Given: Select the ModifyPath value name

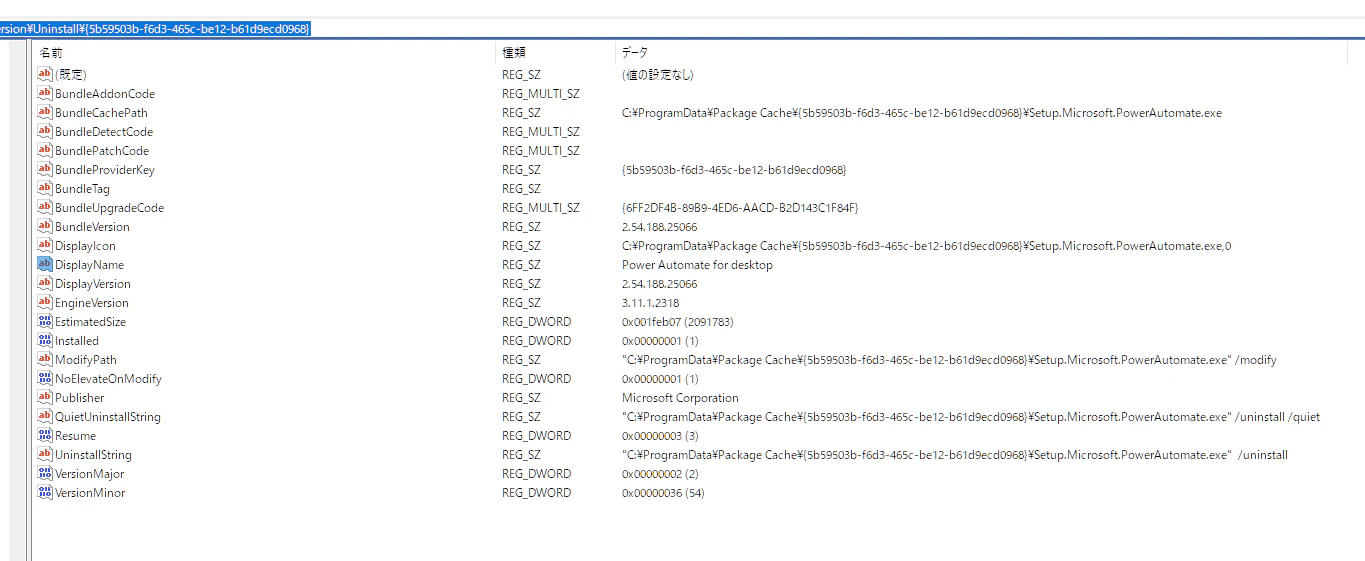Looking at the screenshot, I should (86, 360).
